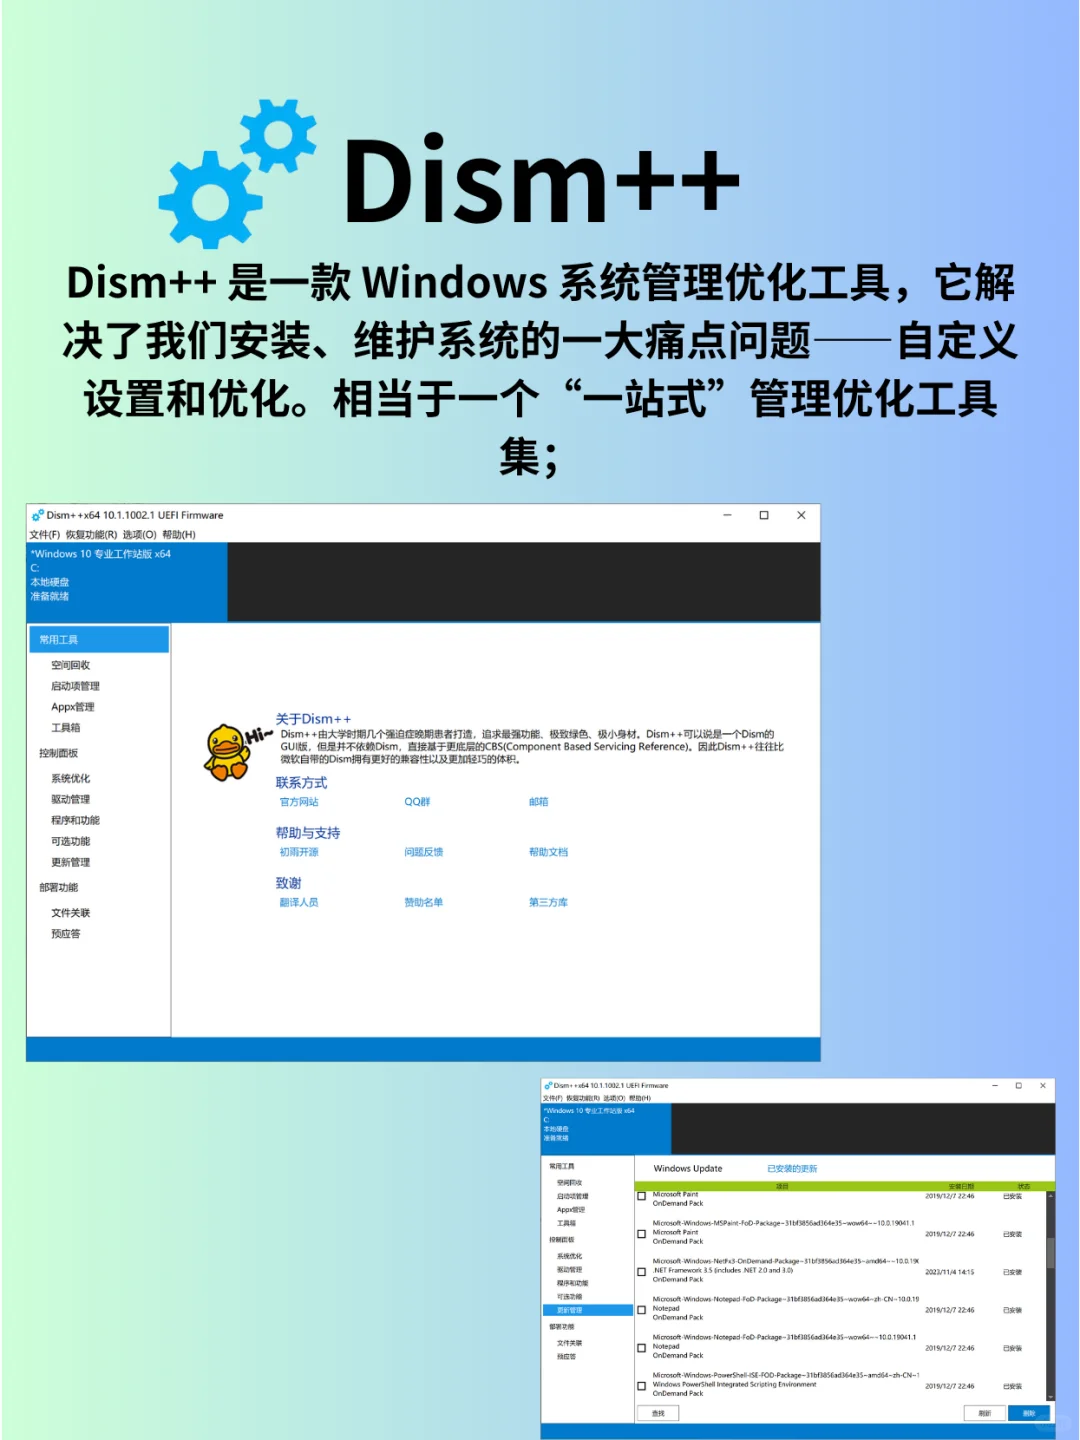
Task: Select highlighted 更新管理 in lower window sidebar
Action: tap(588, 1310)
